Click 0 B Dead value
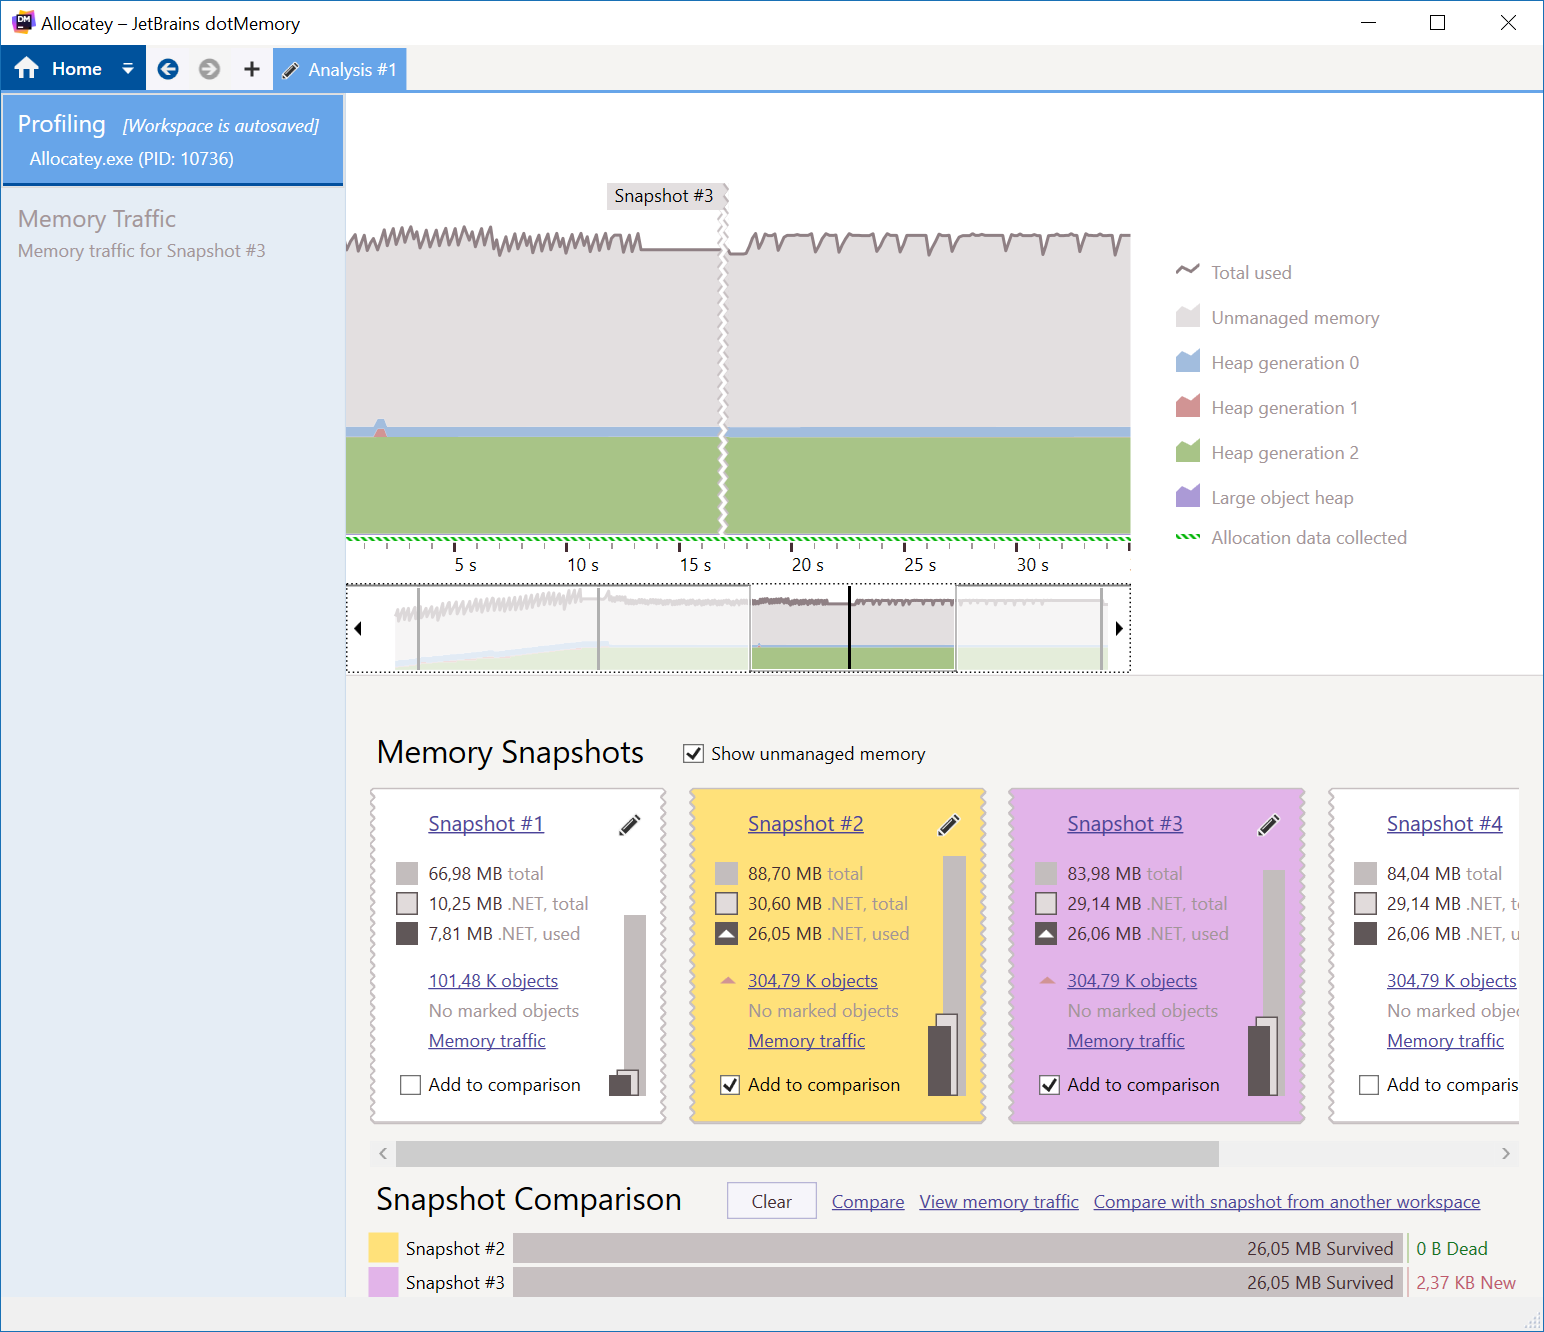The image size is (1544, 1332). [1452, 1249]
